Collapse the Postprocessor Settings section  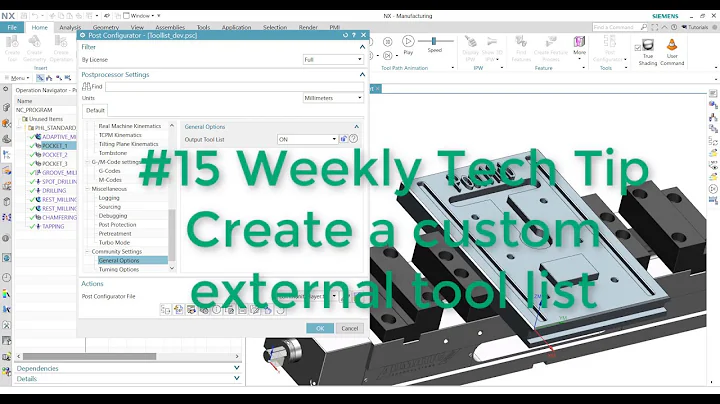pyautogui.click(x=362, y=74)
